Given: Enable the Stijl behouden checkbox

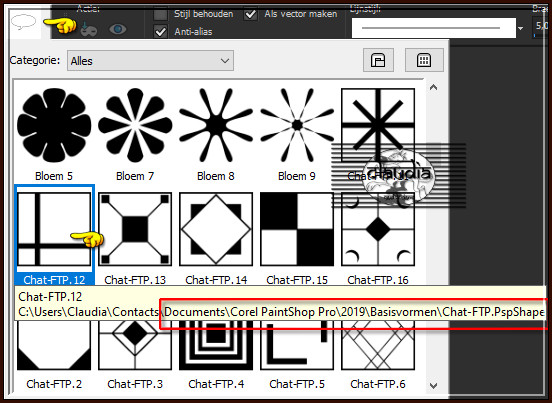Looking at the screenshot, I should 160,14.
